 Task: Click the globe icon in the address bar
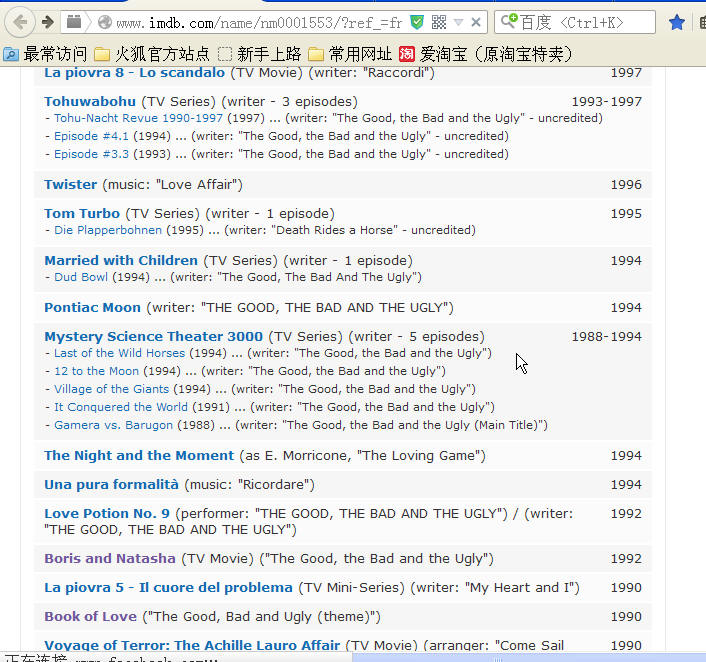pyautogui.click(x=104, y=22)
